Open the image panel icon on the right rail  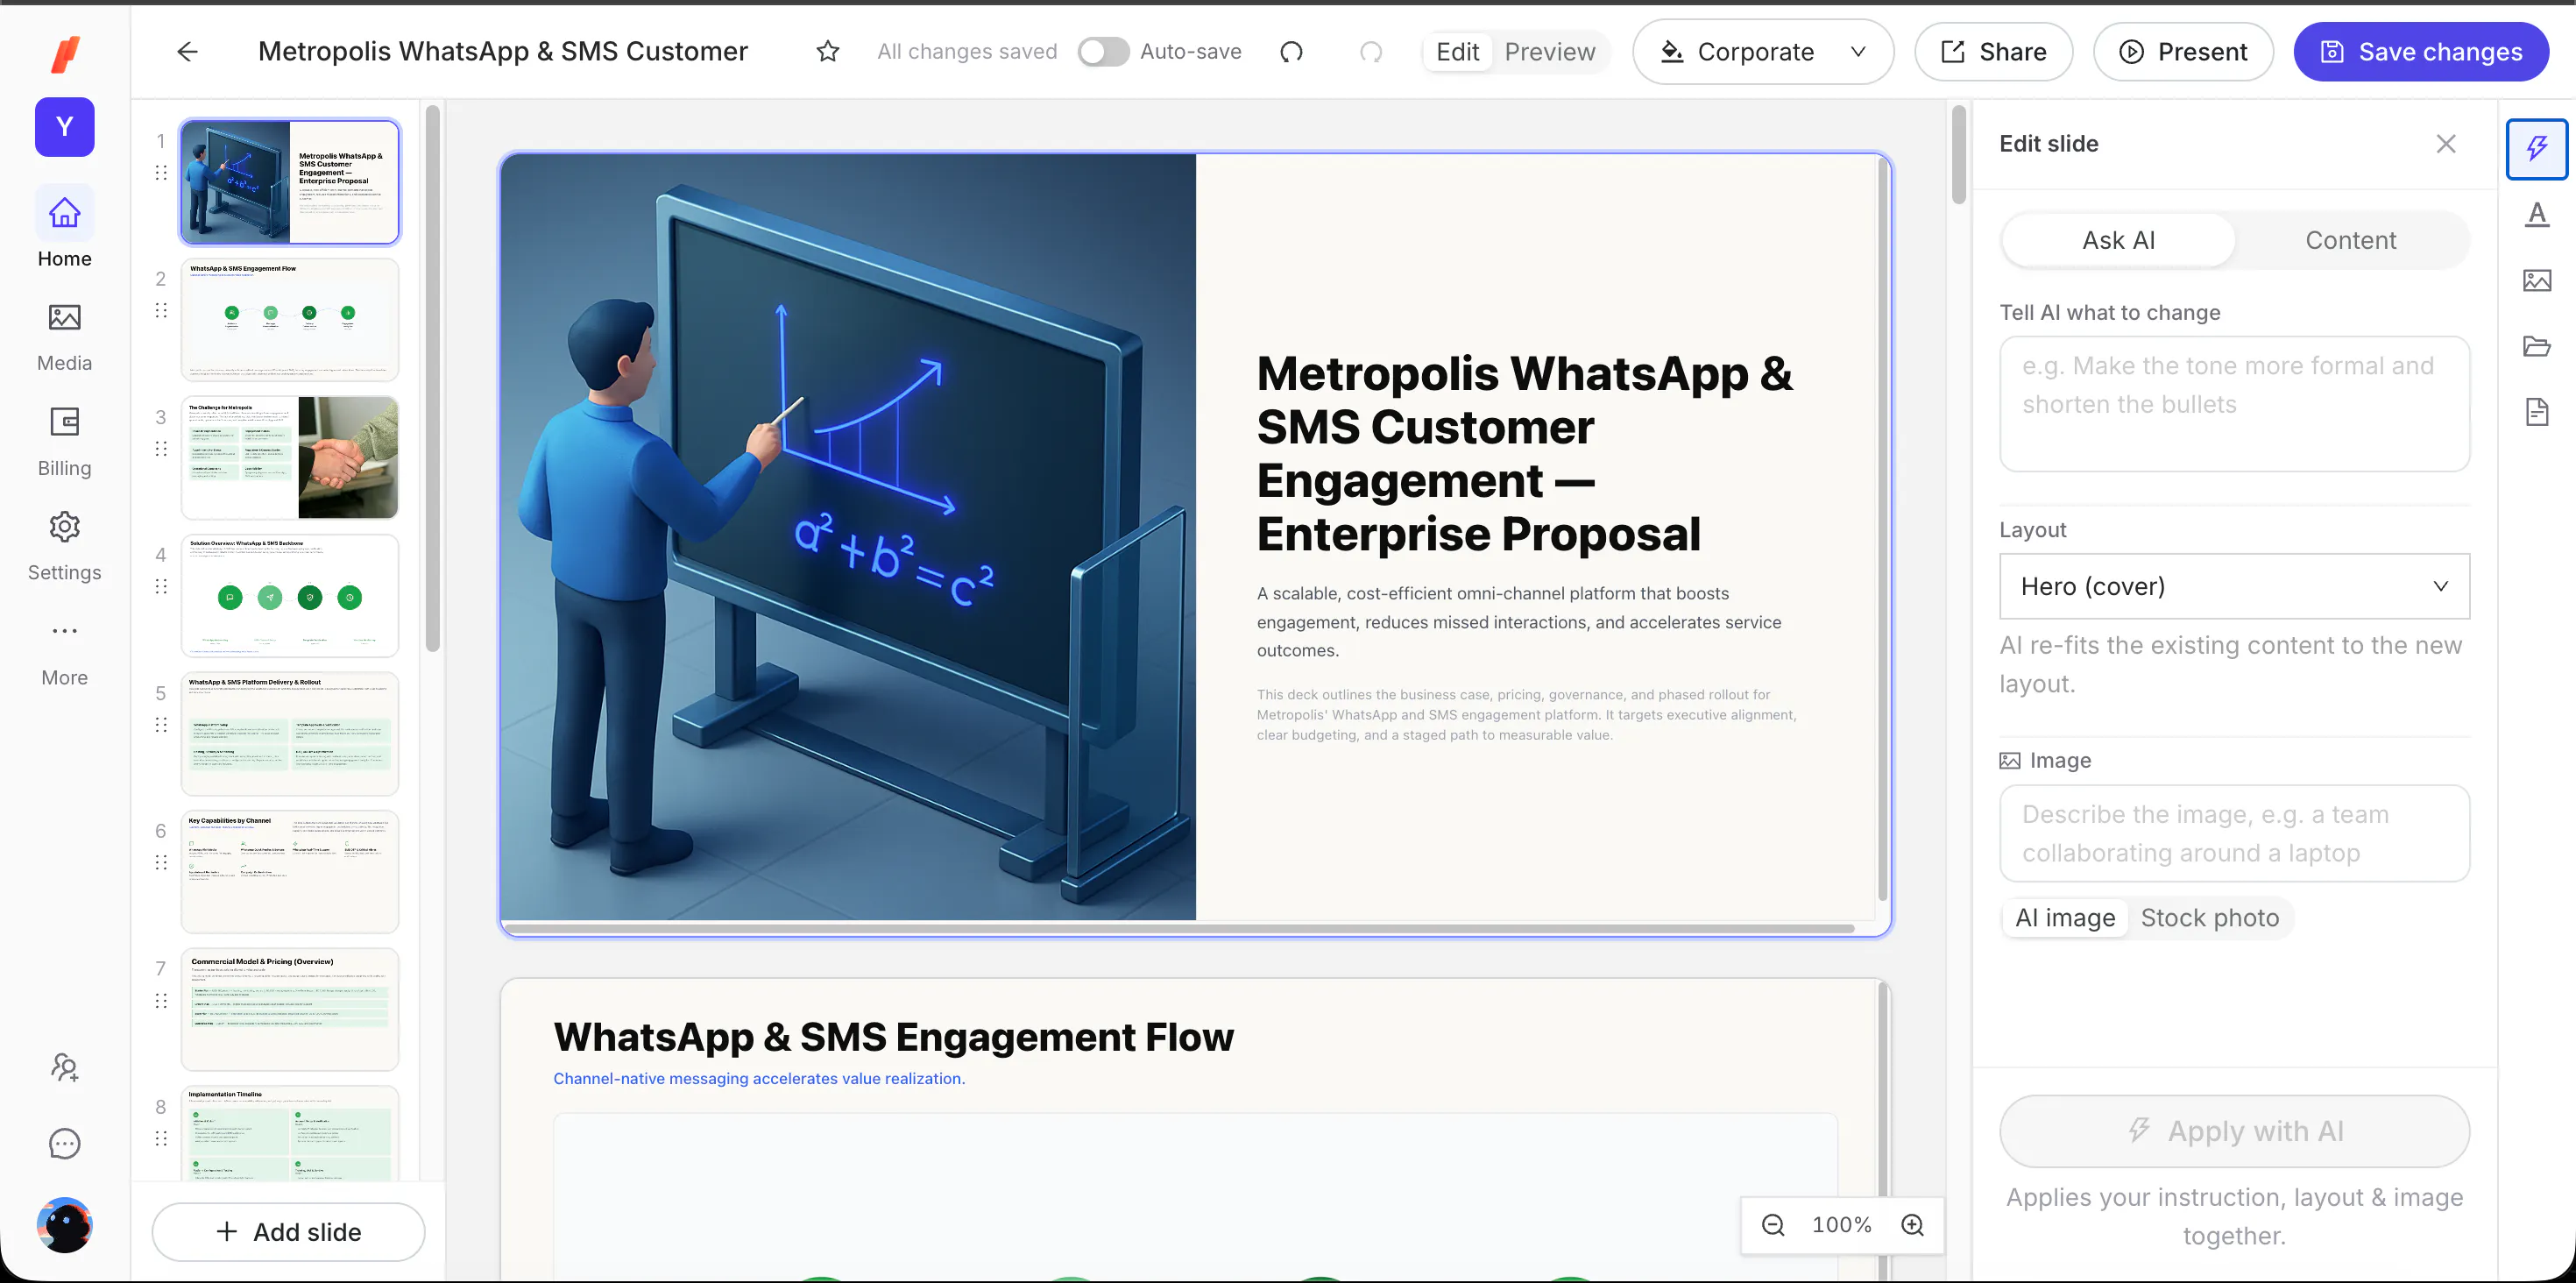[2537, 280]
